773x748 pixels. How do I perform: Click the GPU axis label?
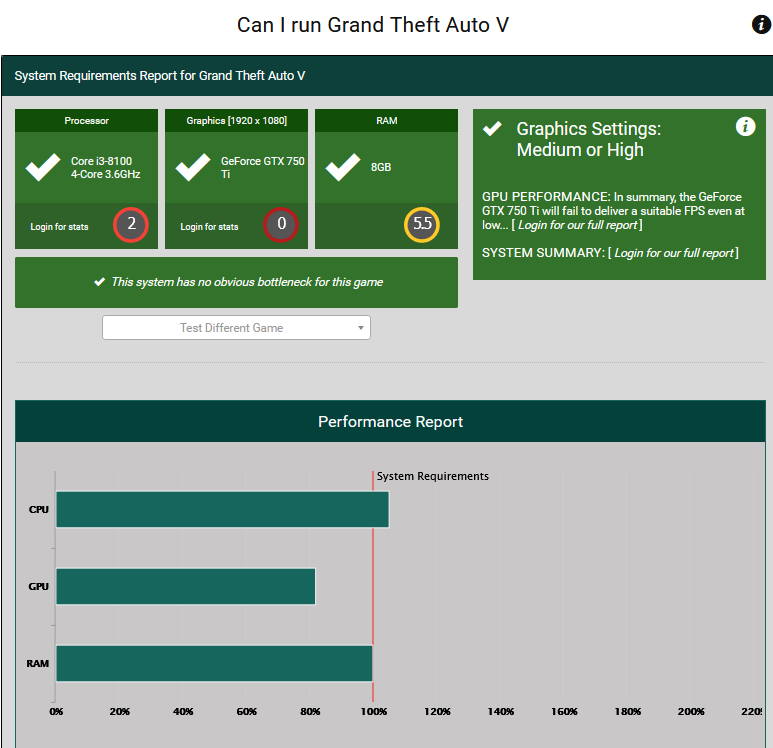(38, 586)
